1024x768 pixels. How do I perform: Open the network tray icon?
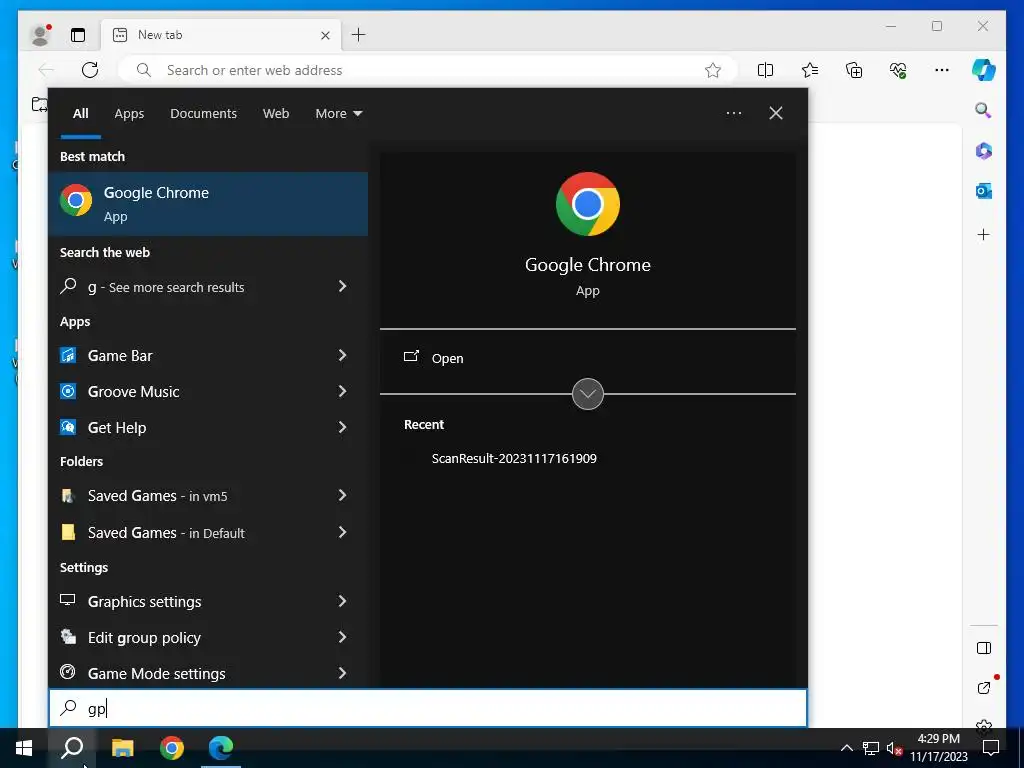(x=871, y=748)
